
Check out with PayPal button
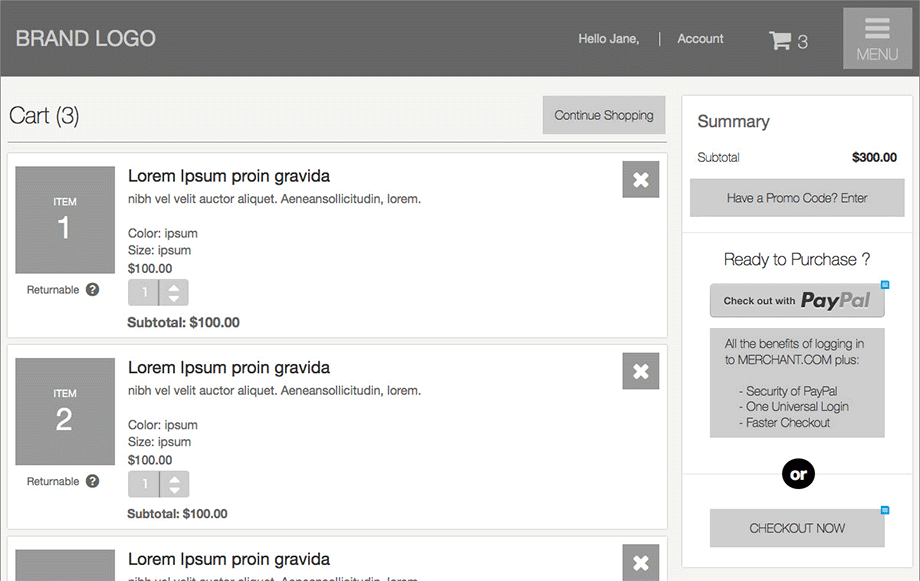tap(797, 301)
